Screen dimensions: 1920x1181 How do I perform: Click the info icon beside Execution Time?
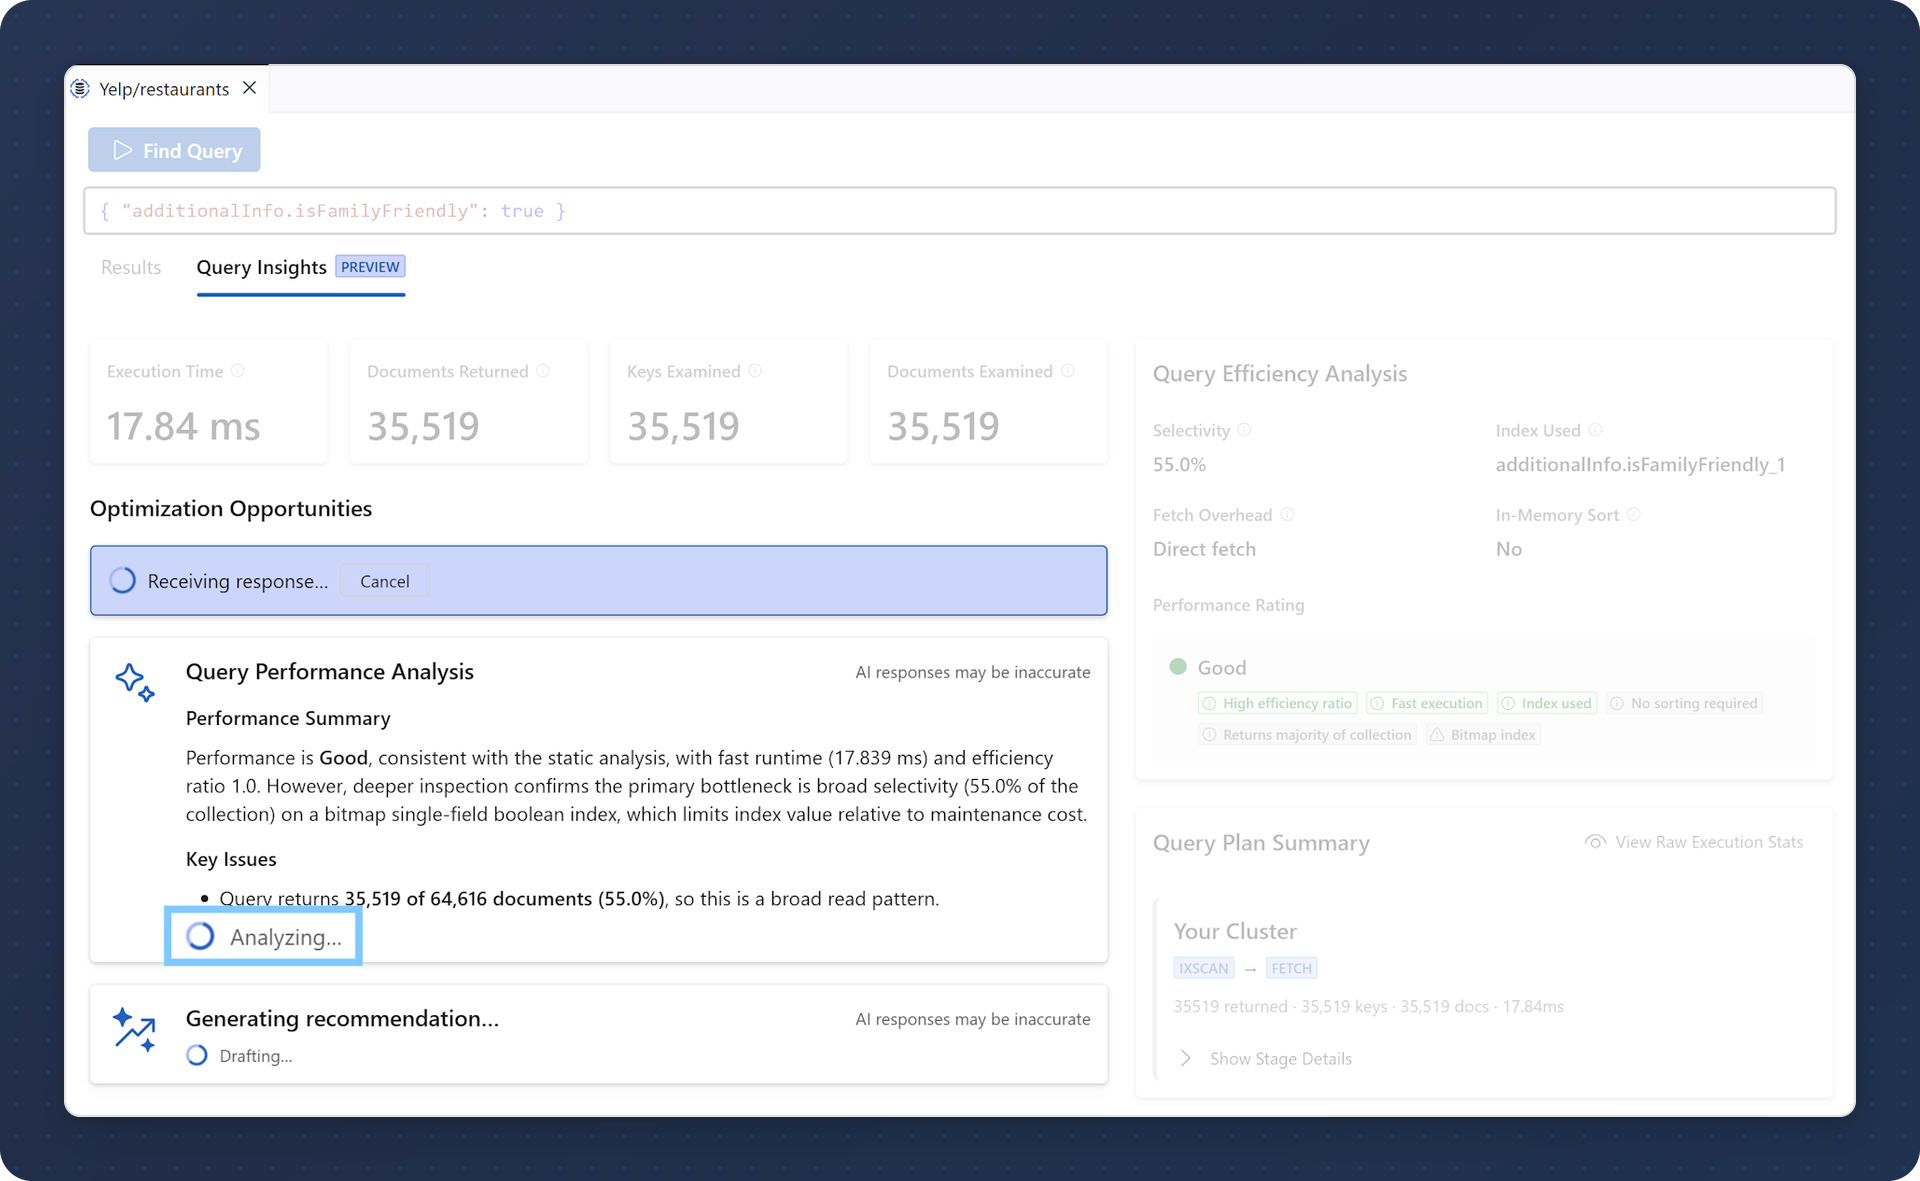[x=238, y=371]
